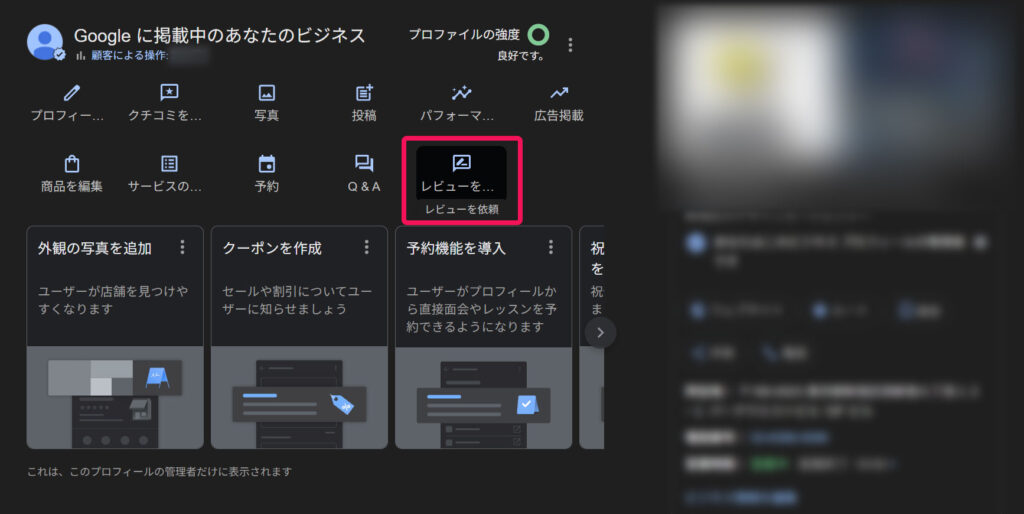
Task: Open パフォーマンス sparkline icon
Action: [x=461, y=93]
